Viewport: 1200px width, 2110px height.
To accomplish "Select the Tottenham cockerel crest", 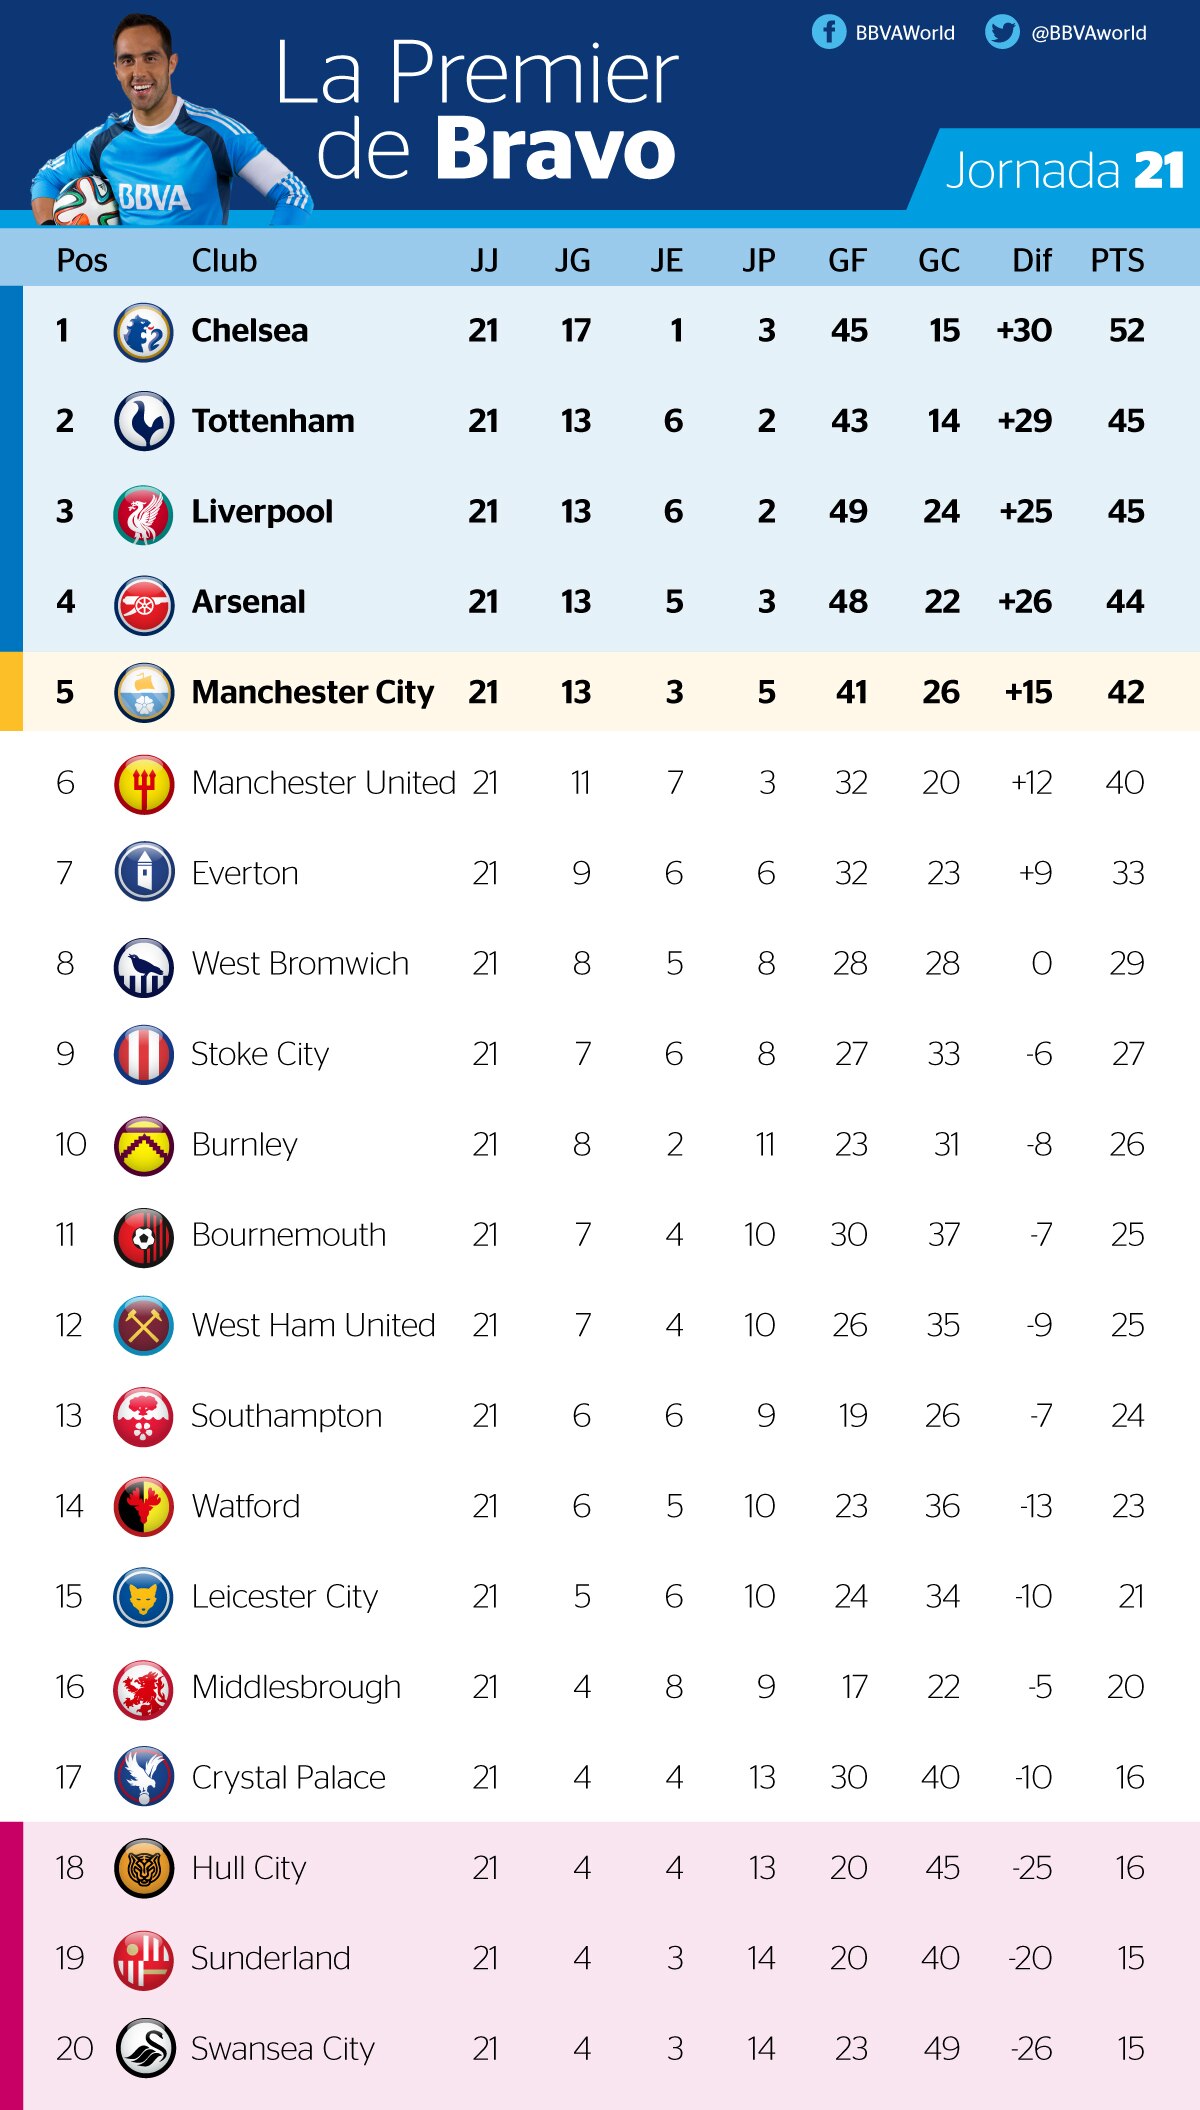I will (144, 421).
